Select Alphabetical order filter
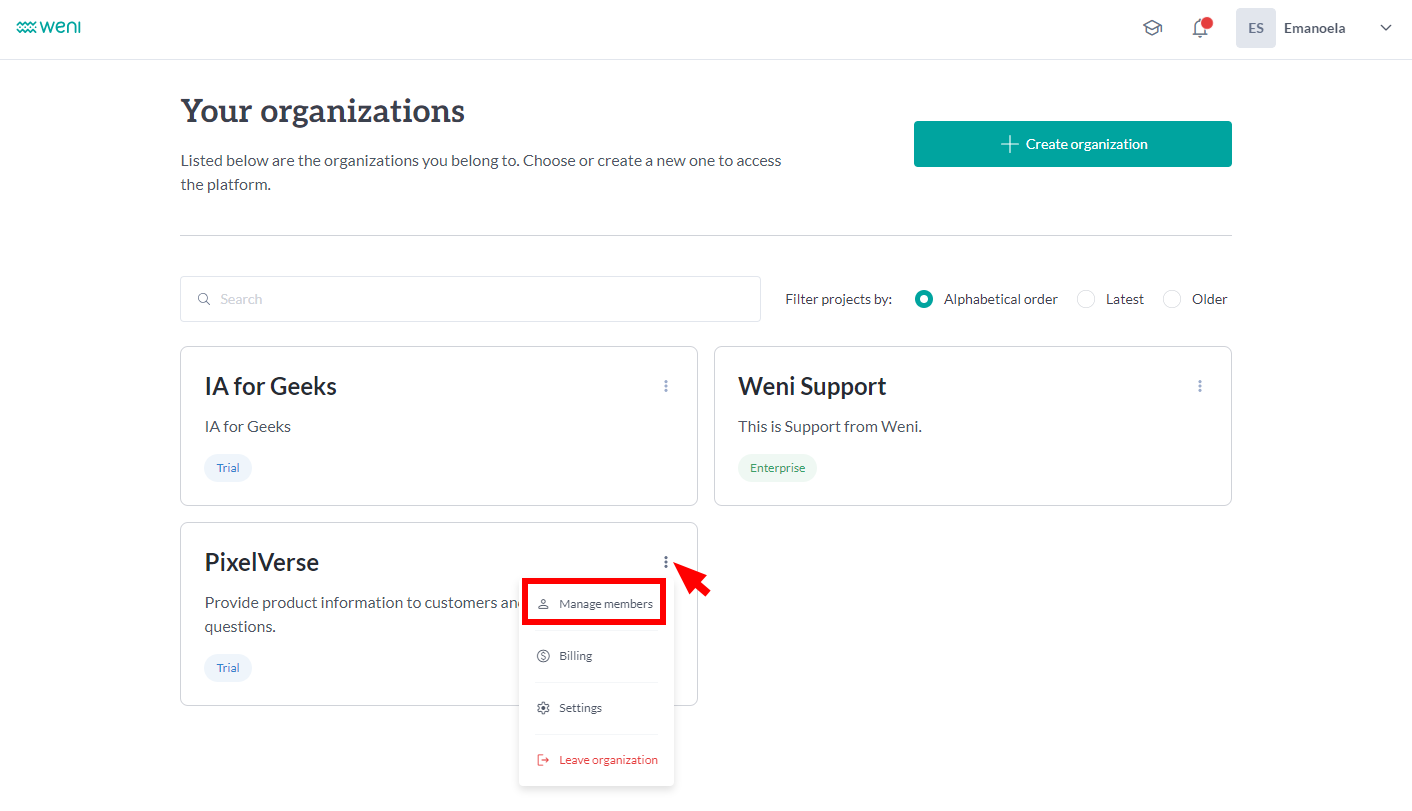Image resolution: width=1412 pixels, height=811 pixels. pyautogui.click(x=925, y=299)
